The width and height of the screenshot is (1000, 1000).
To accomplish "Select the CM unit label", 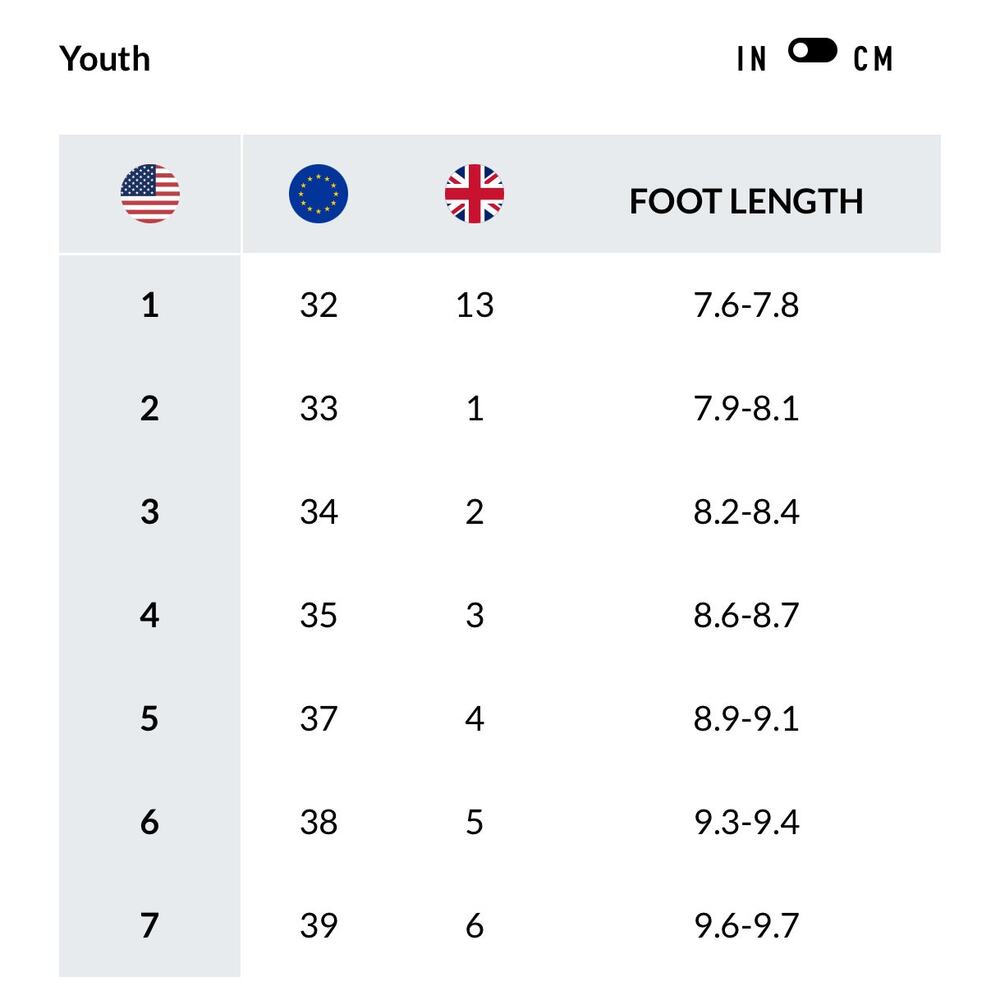I will [873, 59].
